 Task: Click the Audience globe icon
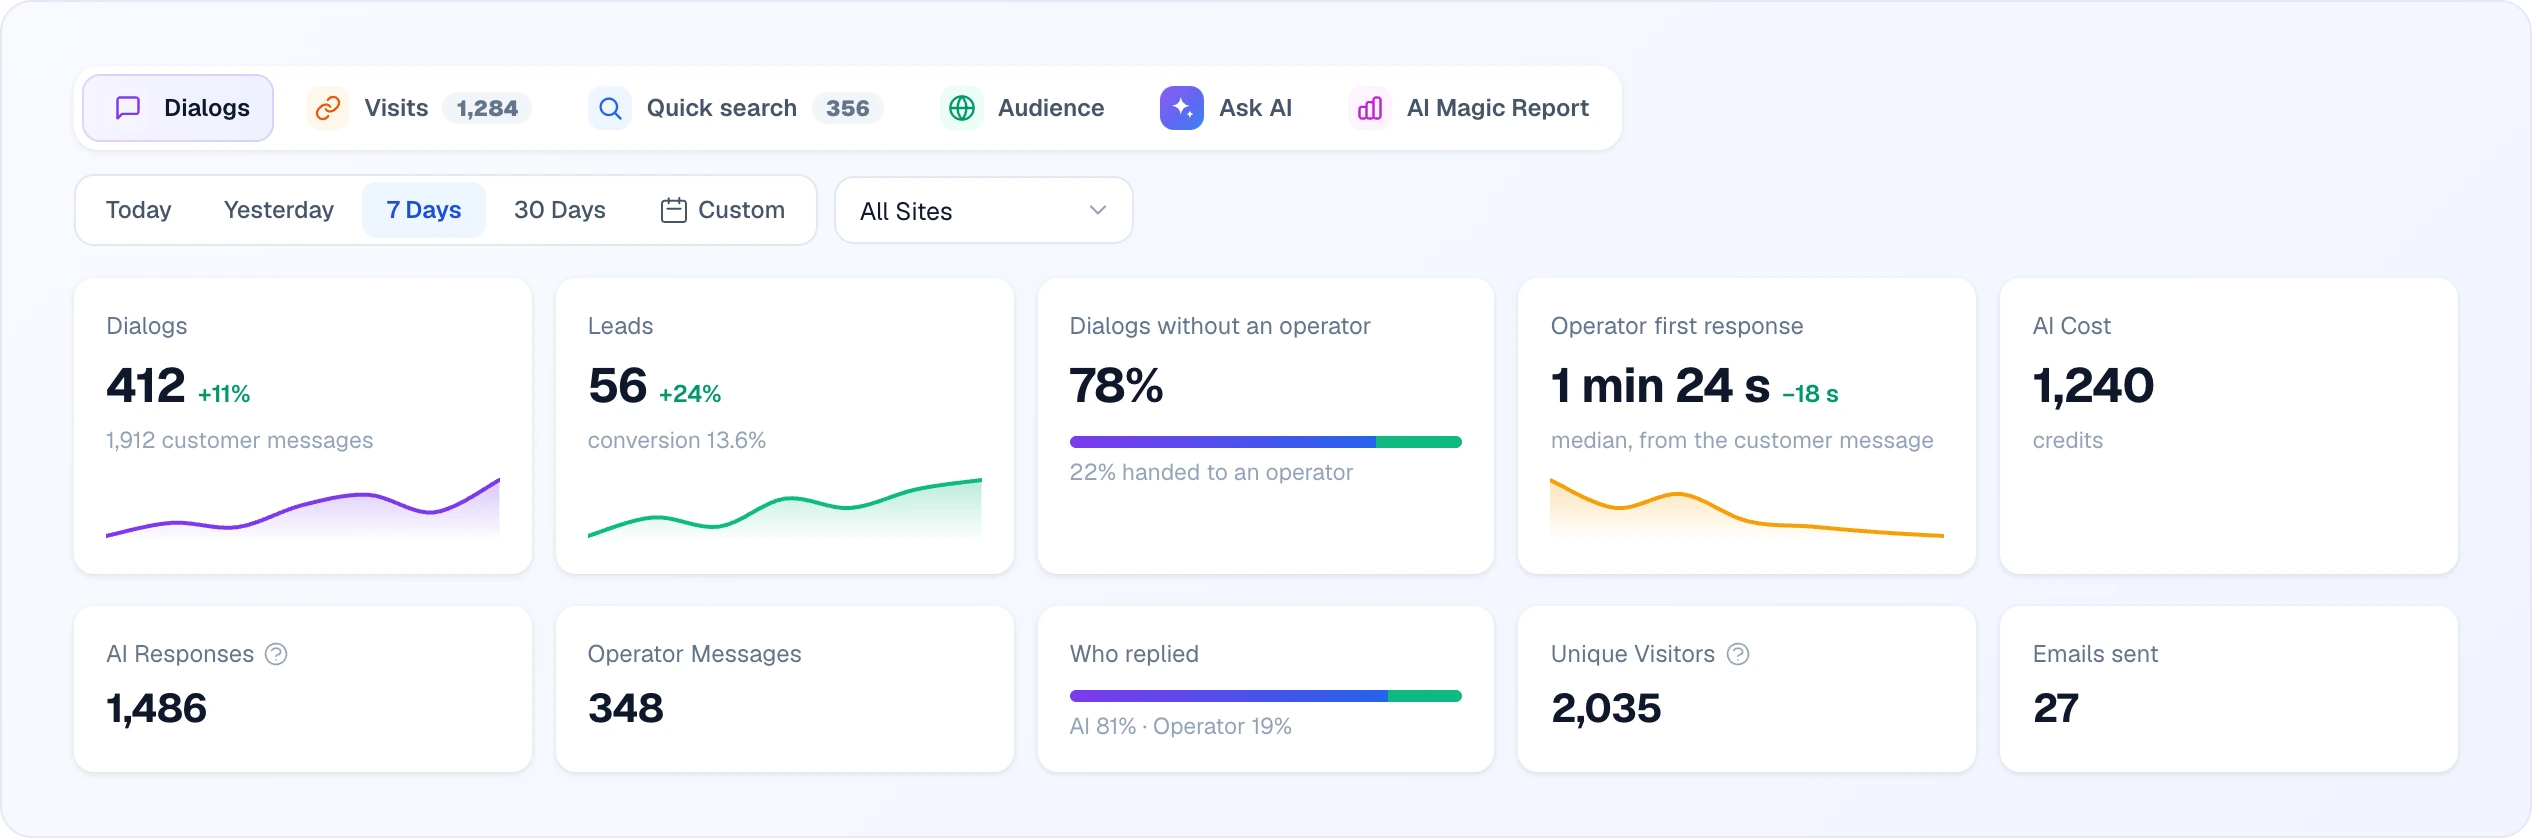[962, 108]
